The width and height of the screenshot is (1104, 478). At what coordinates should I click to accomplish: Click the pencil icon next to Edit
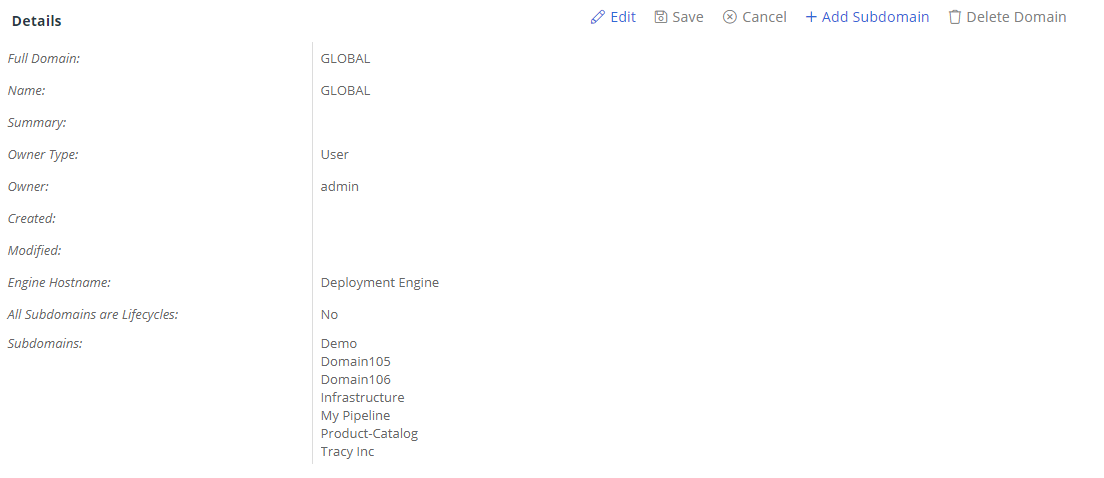point(598,17)
